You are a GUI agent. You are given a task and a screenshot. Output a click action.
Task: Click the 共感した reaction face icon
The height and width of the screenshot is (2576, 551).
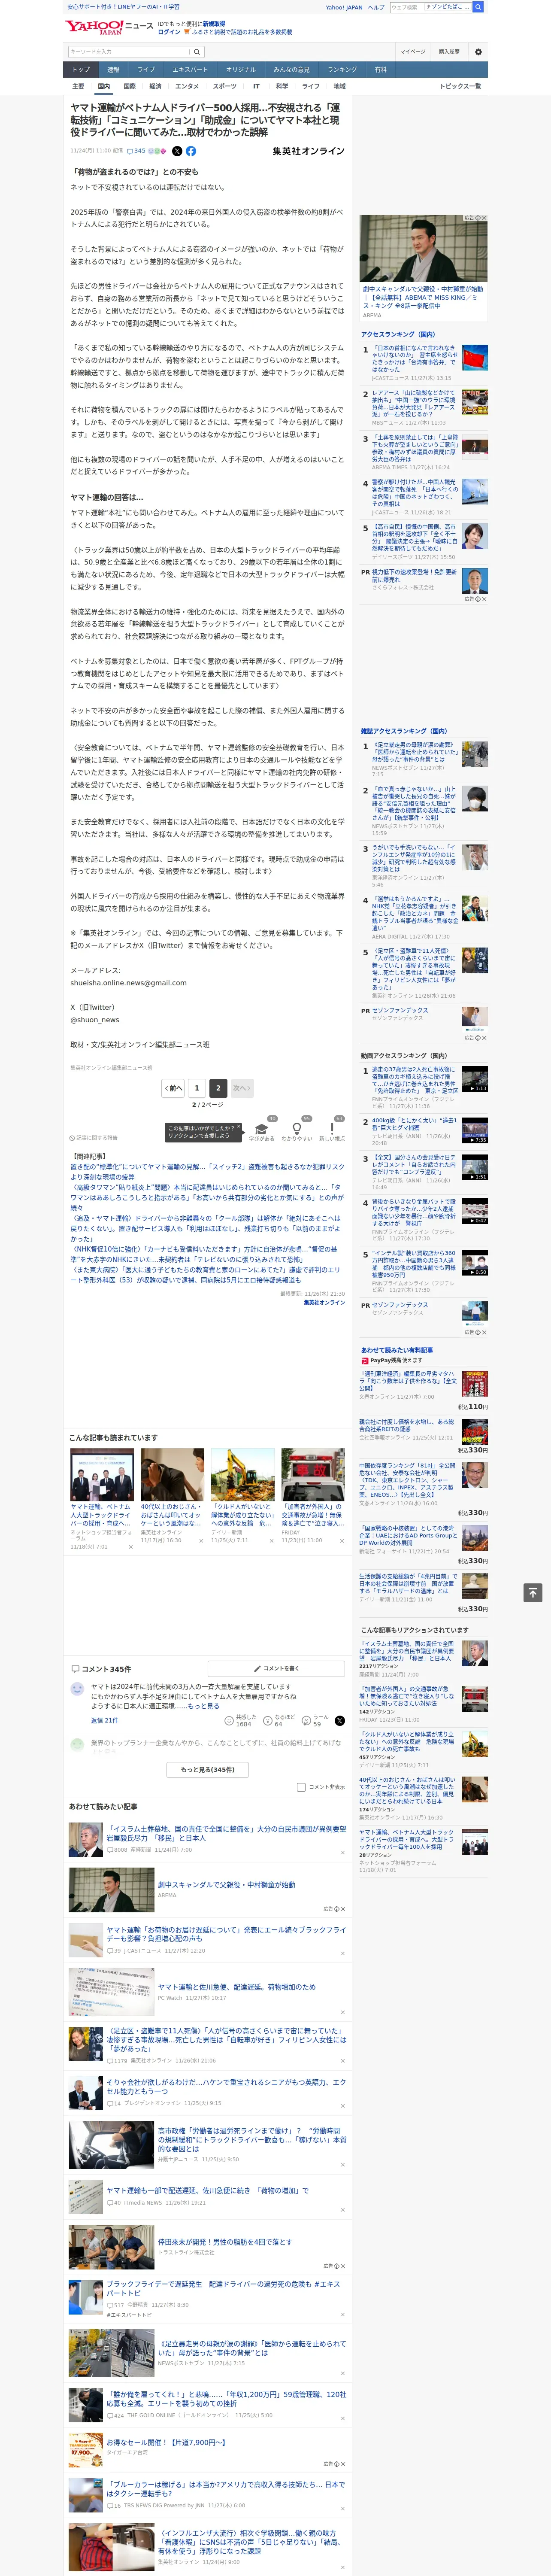[230, 1721]
